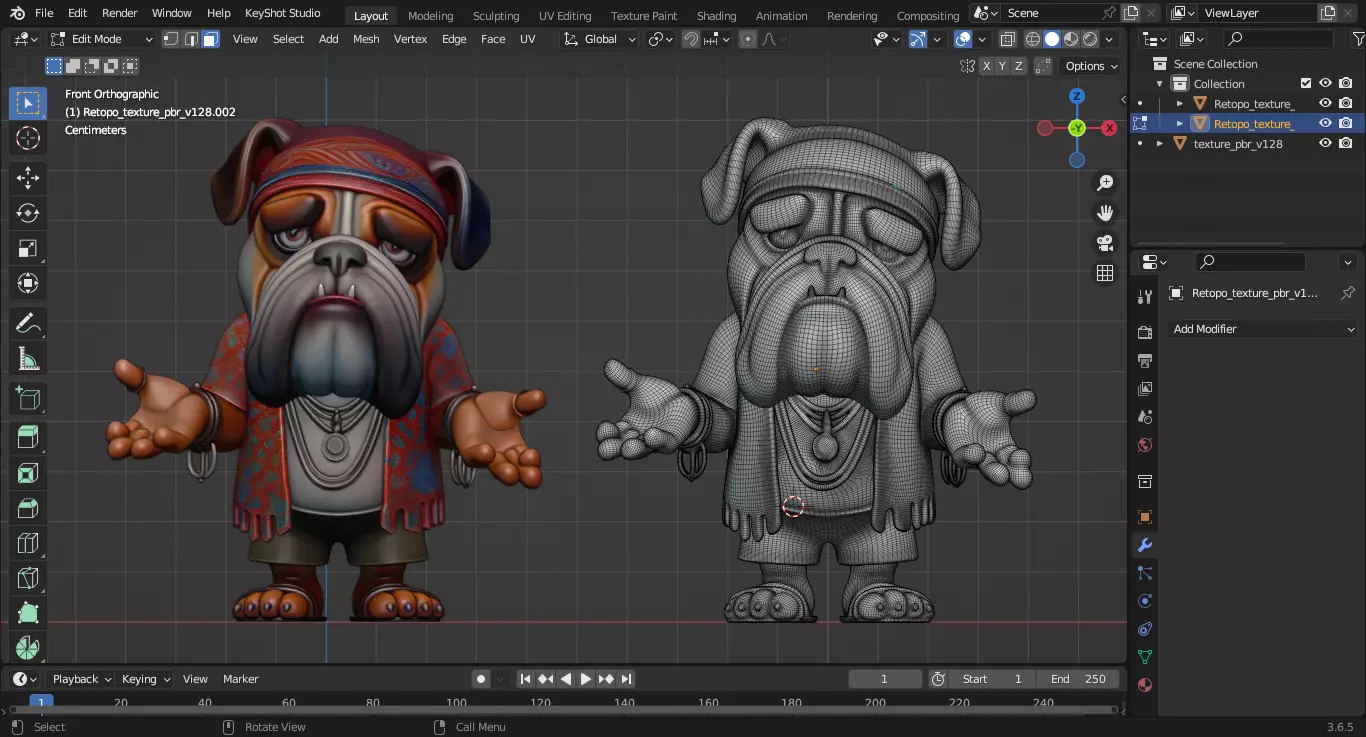The height and width of the screenshot is (737, 1366).
Task: Activate the Knife tool
Action: coord(28,578)
